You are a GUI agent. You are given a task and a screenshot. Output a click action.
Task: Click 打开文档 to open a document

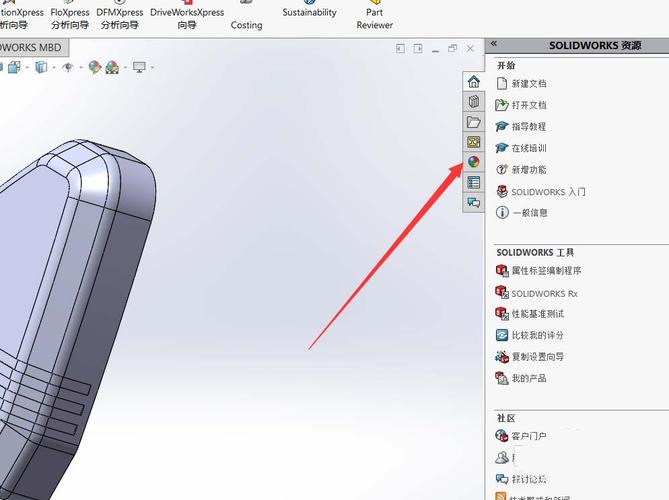[521, 105]
